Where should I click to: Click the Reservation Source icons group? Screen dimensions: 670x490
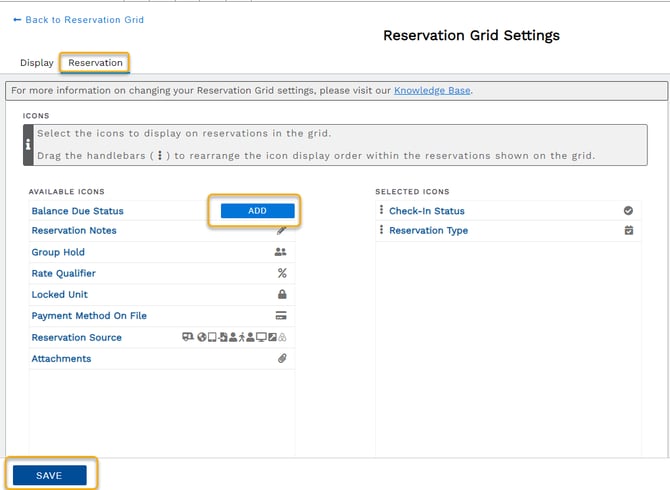click(234, 338)
